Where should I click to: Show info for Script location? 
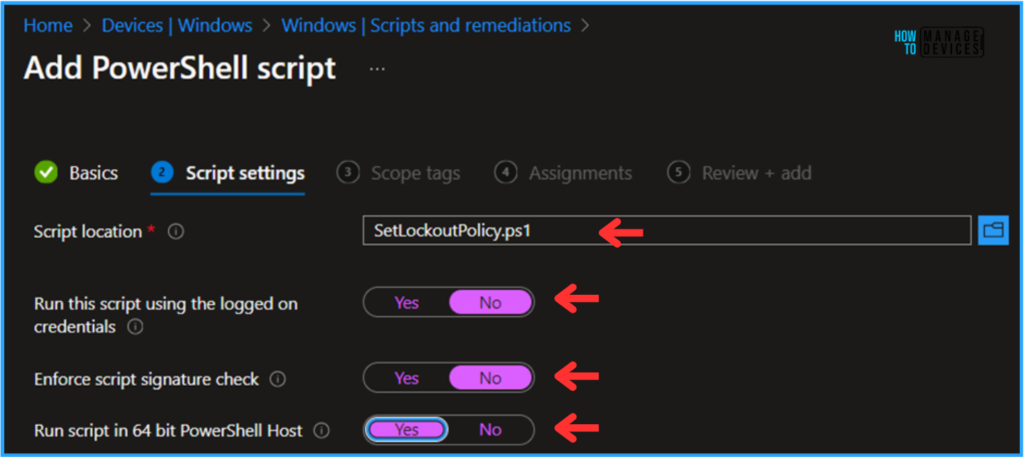pos(175,231)
